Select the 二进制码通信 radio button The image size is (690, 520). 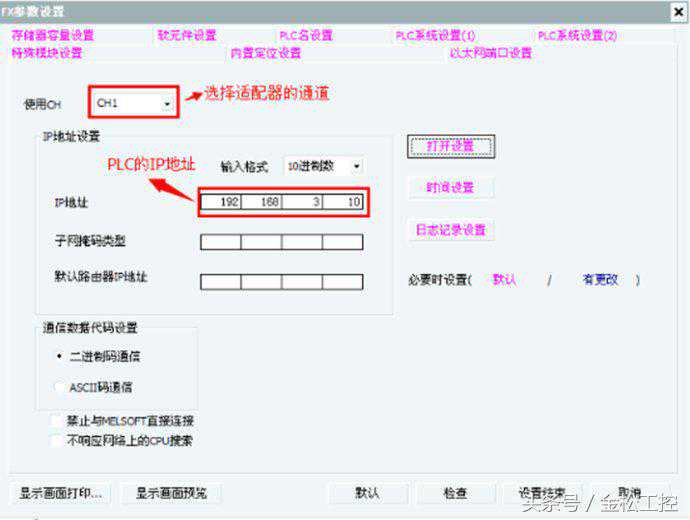tap(59, 356)
